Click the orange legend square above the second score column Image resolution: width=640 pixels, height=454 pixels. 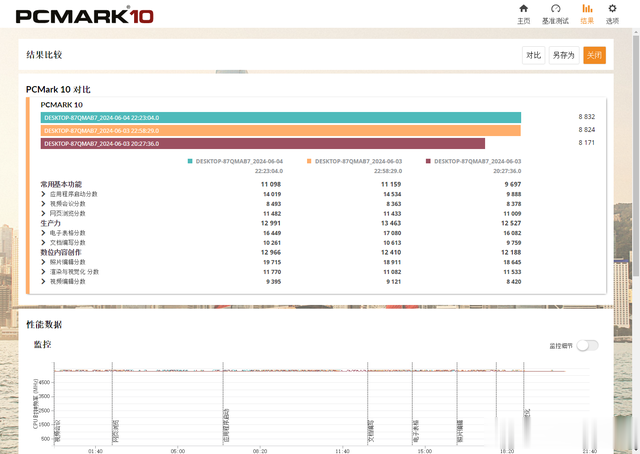[x=309, y=161]
